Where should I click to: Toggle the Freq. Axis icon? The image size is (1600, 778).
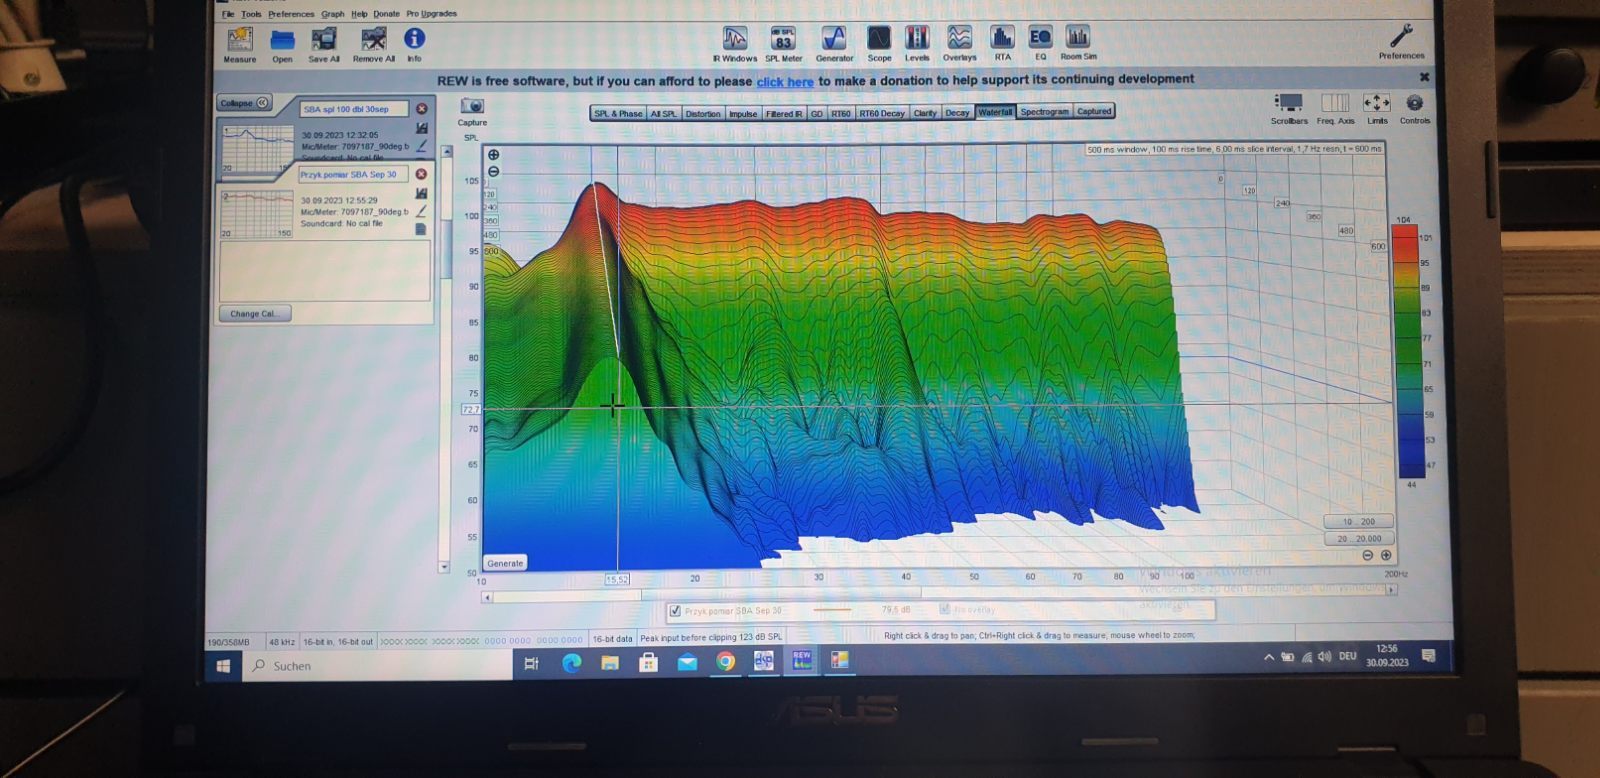pos(1335,103)
